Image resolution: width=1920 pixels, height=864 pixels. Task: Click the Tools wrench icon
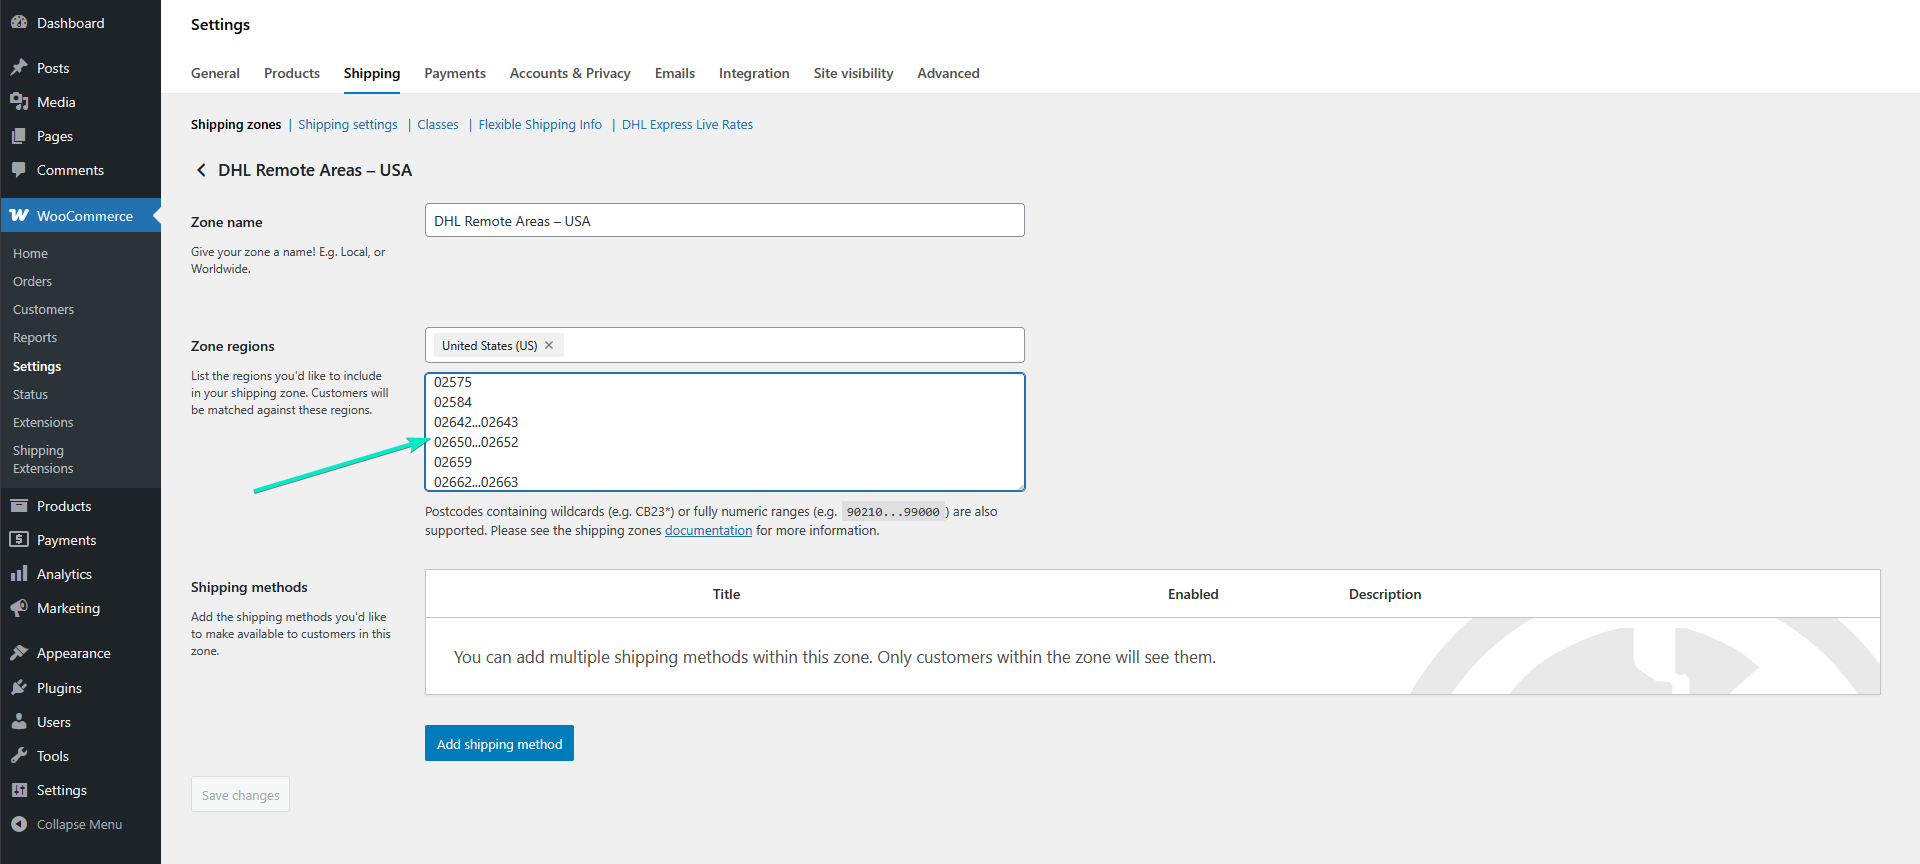(x=19, y=755)
